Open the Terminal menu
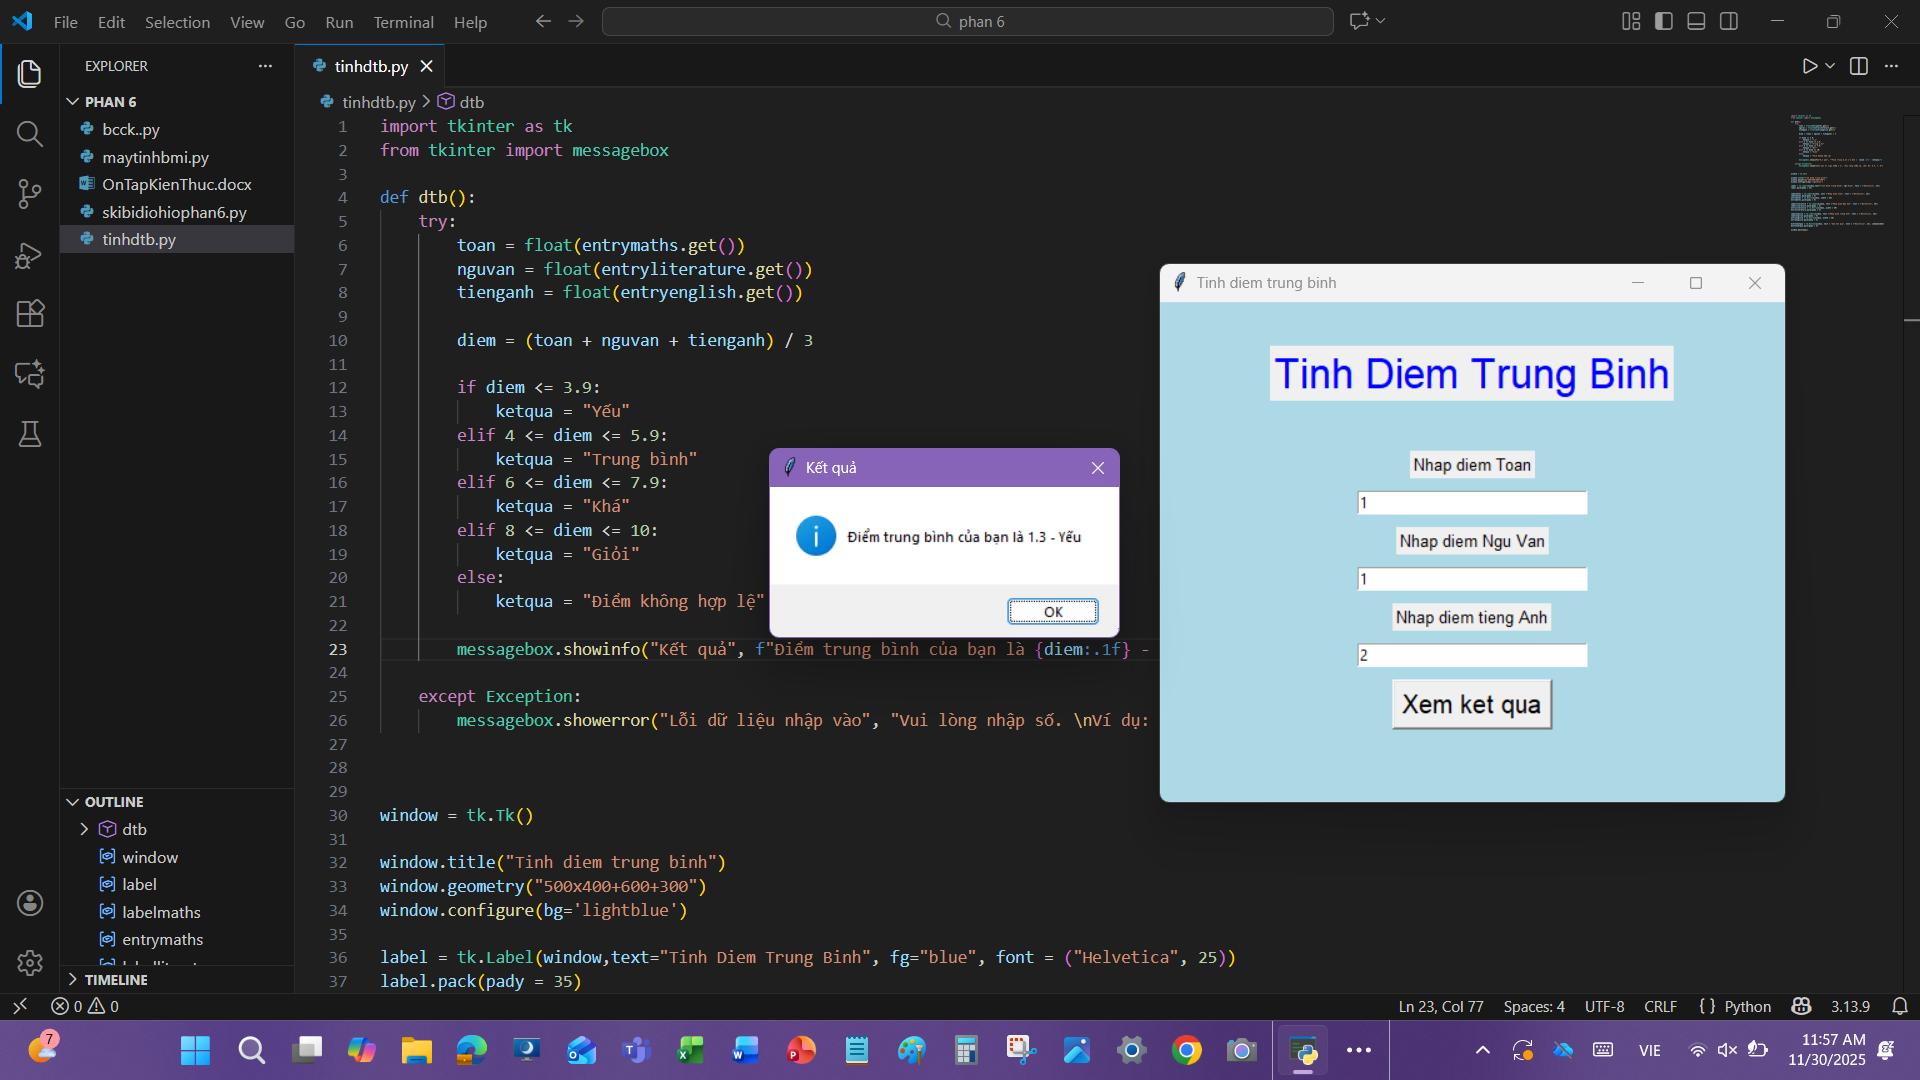 [403, 22]
